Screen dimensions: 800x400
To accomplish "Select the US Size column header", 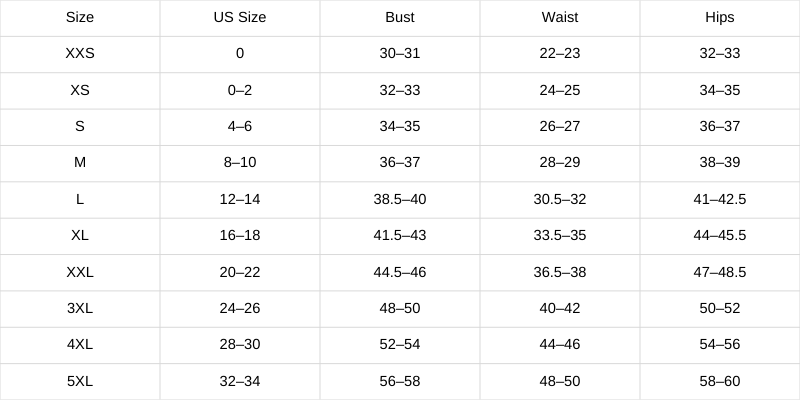I will [x=240, y=17].
